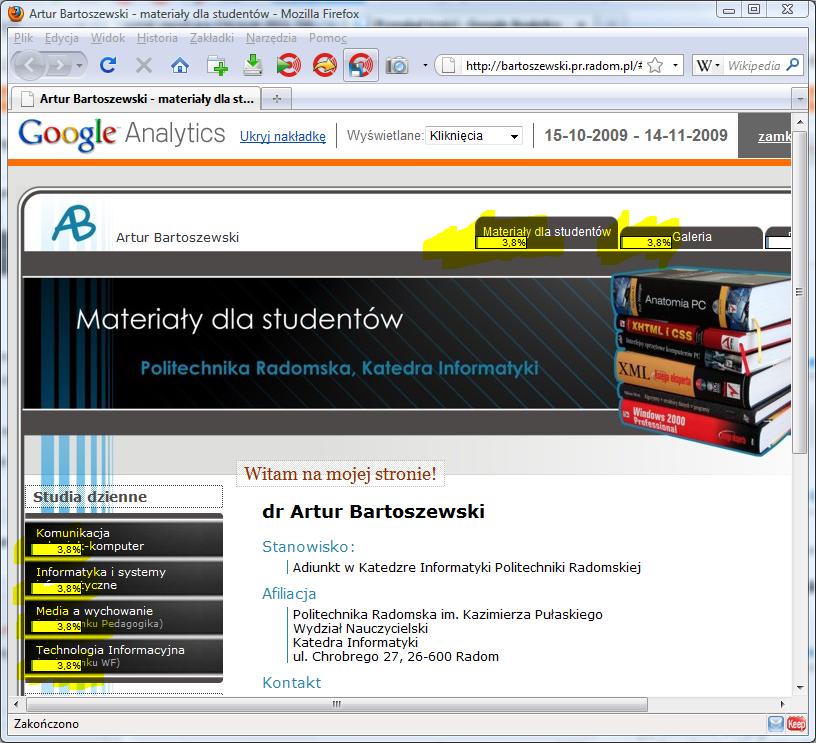The image size is (816, 743).
Task: Open the back/forward history dropdown arrow
Action: coord(79,66)
